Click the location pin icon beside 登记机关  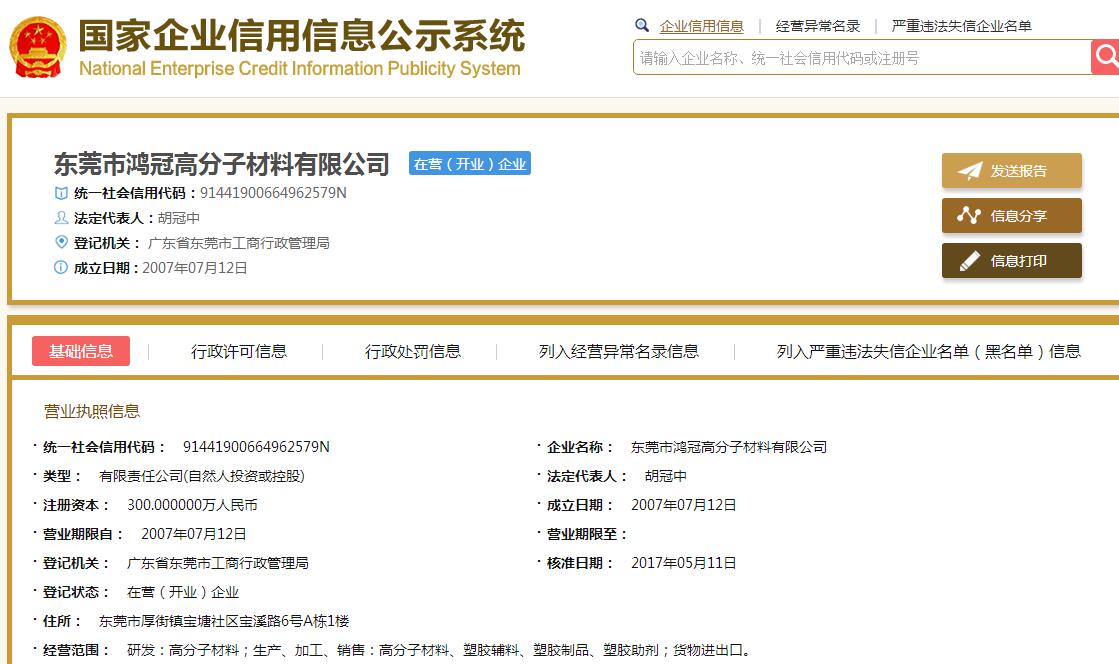[x=61, y=243]
